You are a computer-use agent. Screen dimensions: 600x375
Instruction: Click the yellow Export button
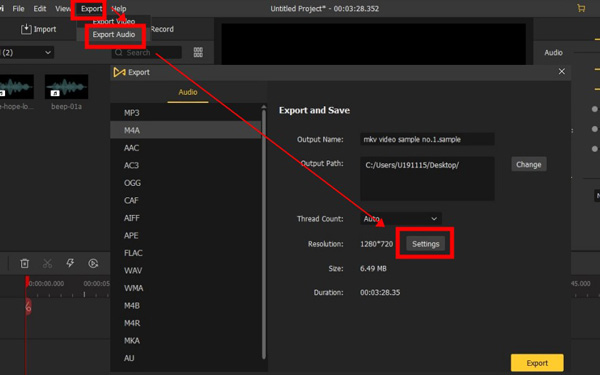pos(537,363)
